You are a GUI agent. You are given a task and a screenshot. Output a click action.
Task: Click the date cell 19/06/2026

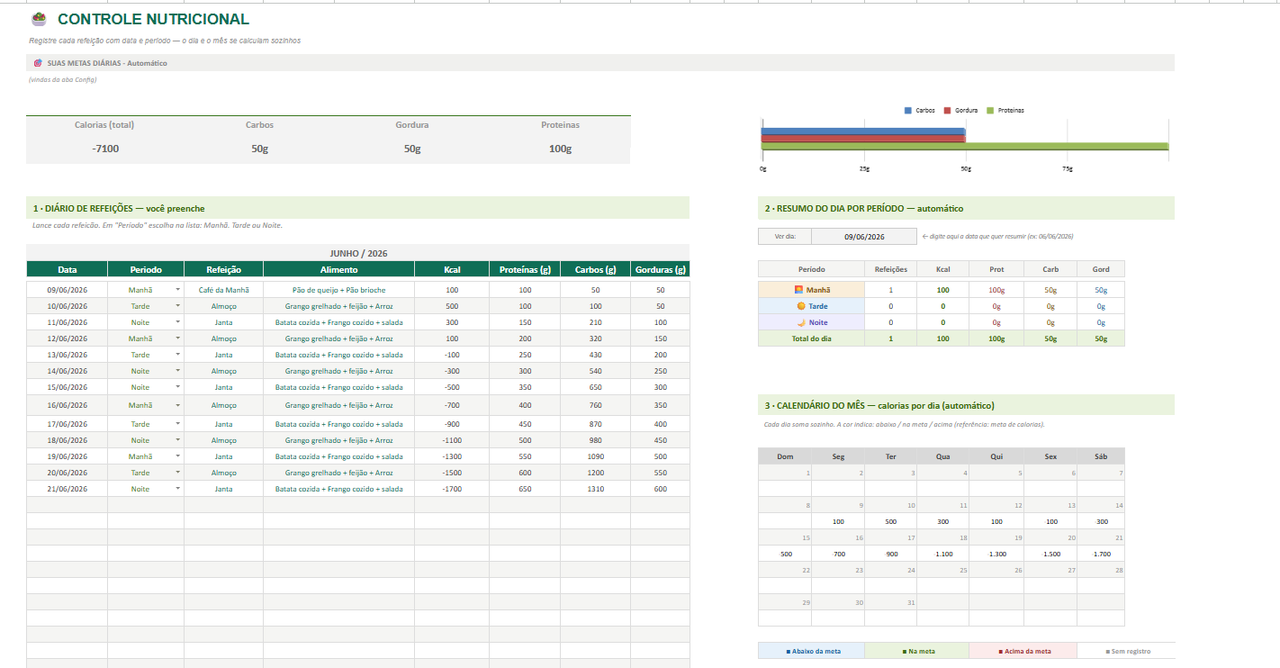point(67,456)
